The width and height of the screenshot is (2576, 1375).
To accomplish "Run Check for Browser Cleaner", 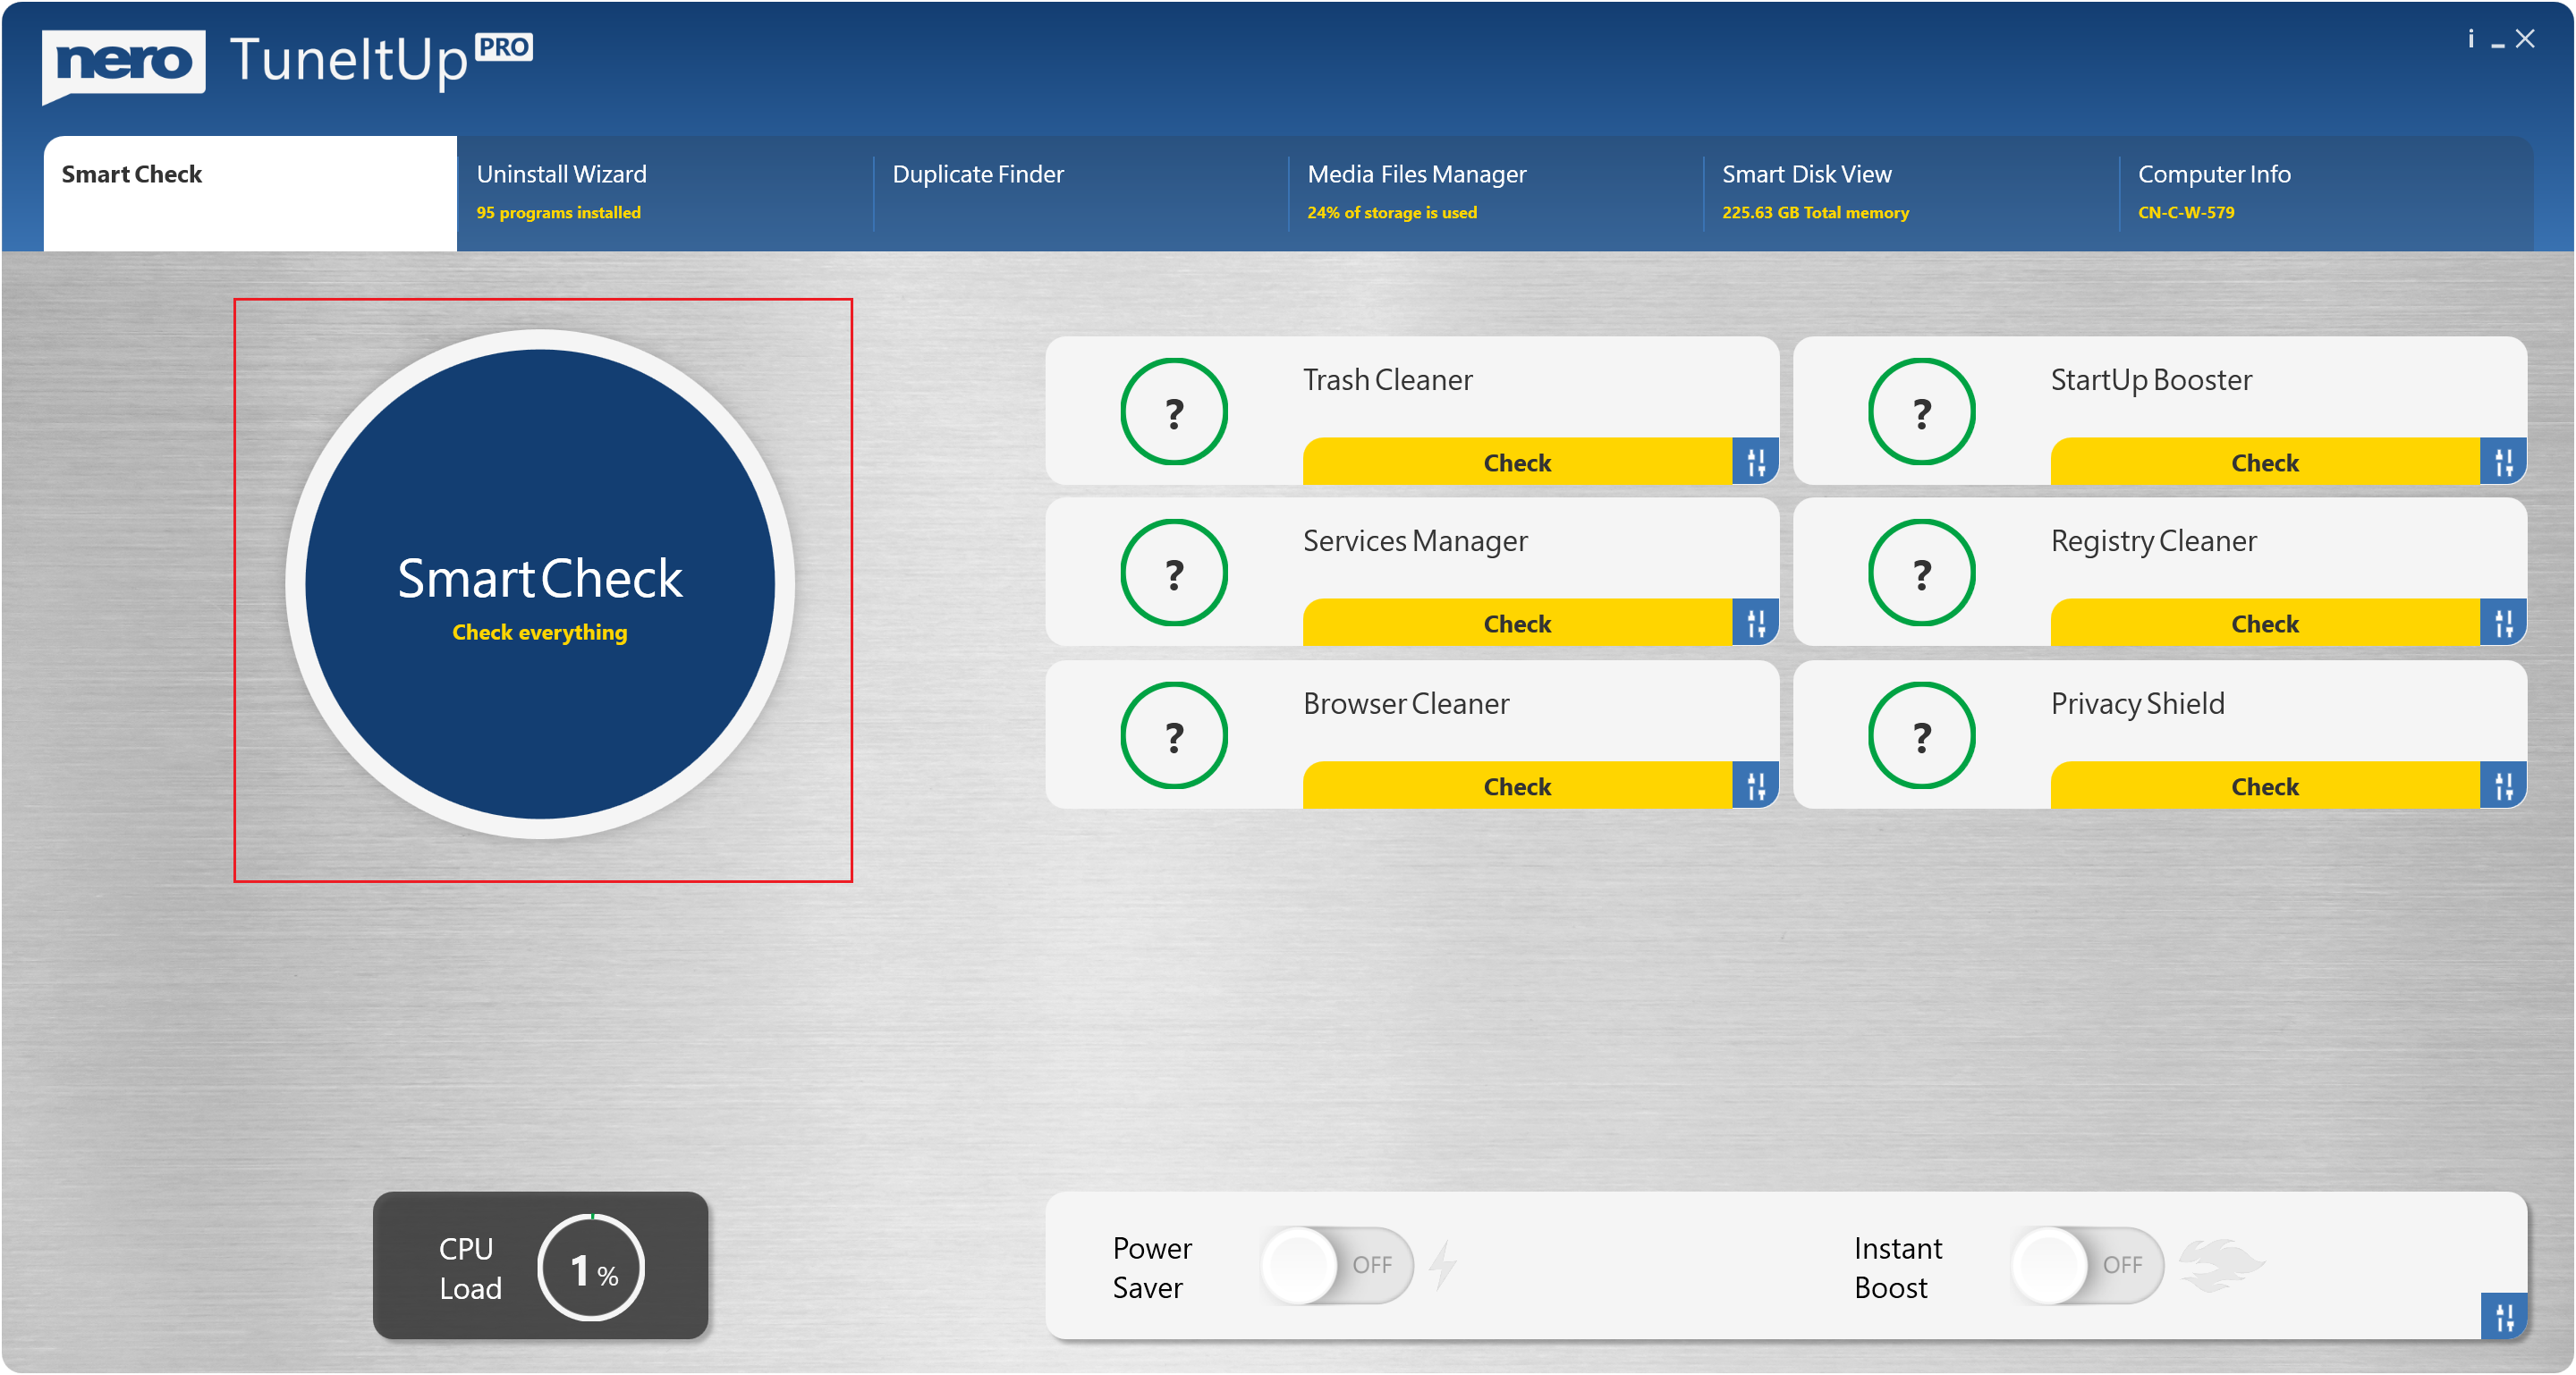I will point(1517,786).
